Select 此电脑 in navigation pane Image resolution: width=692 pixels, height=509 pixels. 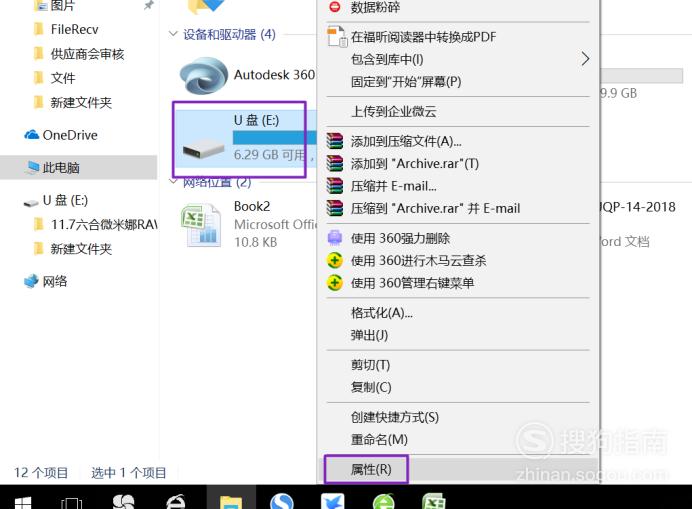61,167
